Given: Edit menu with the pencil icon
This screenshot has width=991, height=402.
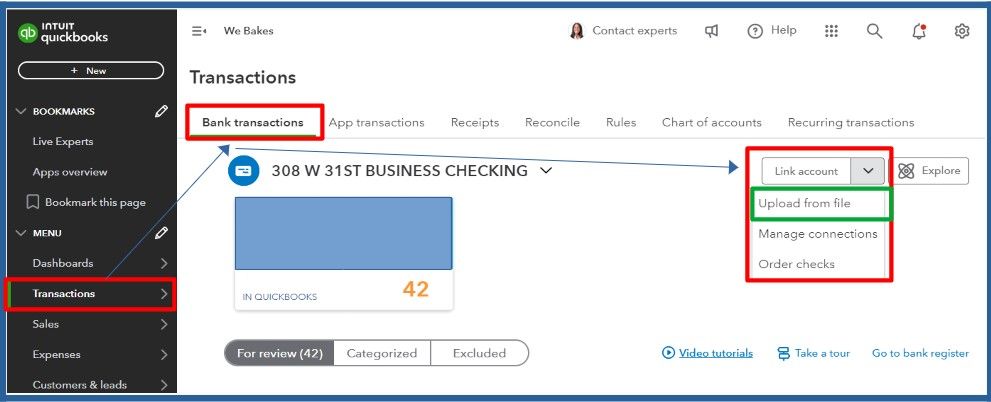Looking at the screenshot, I should (x=161, y=233).
